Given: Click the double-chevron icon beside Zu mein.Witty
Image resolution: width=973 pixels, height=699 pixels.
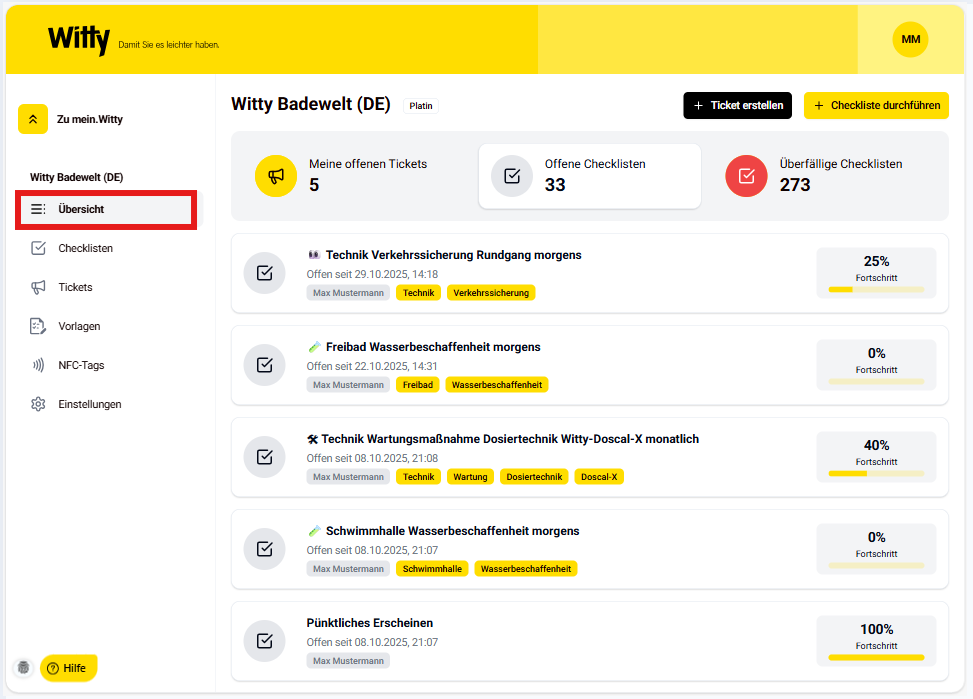Looking at the screenshot, I should 33,119.
